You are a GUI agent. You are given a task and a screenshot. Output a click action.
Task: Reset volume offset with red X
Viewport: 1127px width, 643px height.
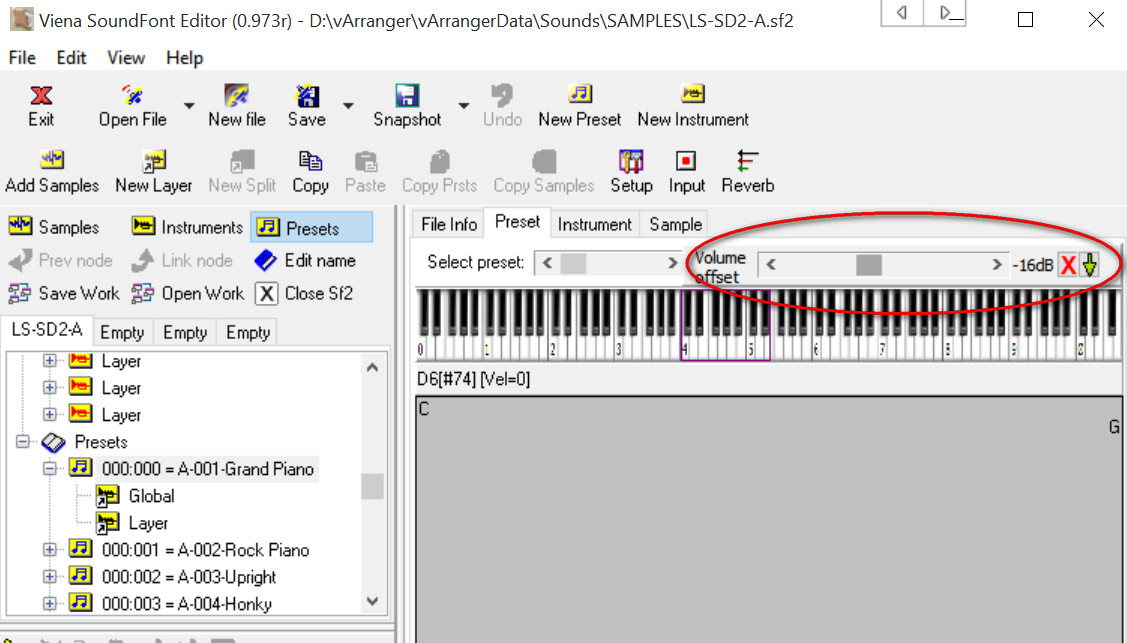point(1068,265)
